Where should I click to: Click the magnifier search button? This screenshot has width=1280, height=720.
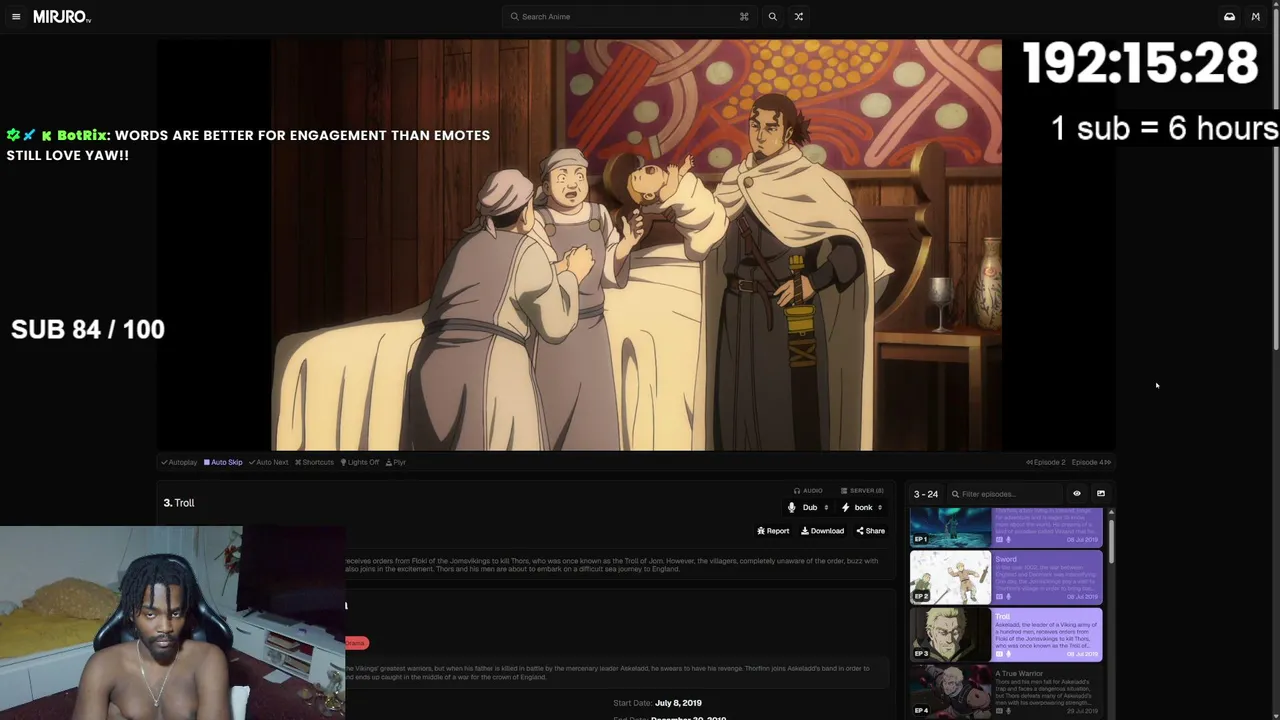[x=772, y=17]
